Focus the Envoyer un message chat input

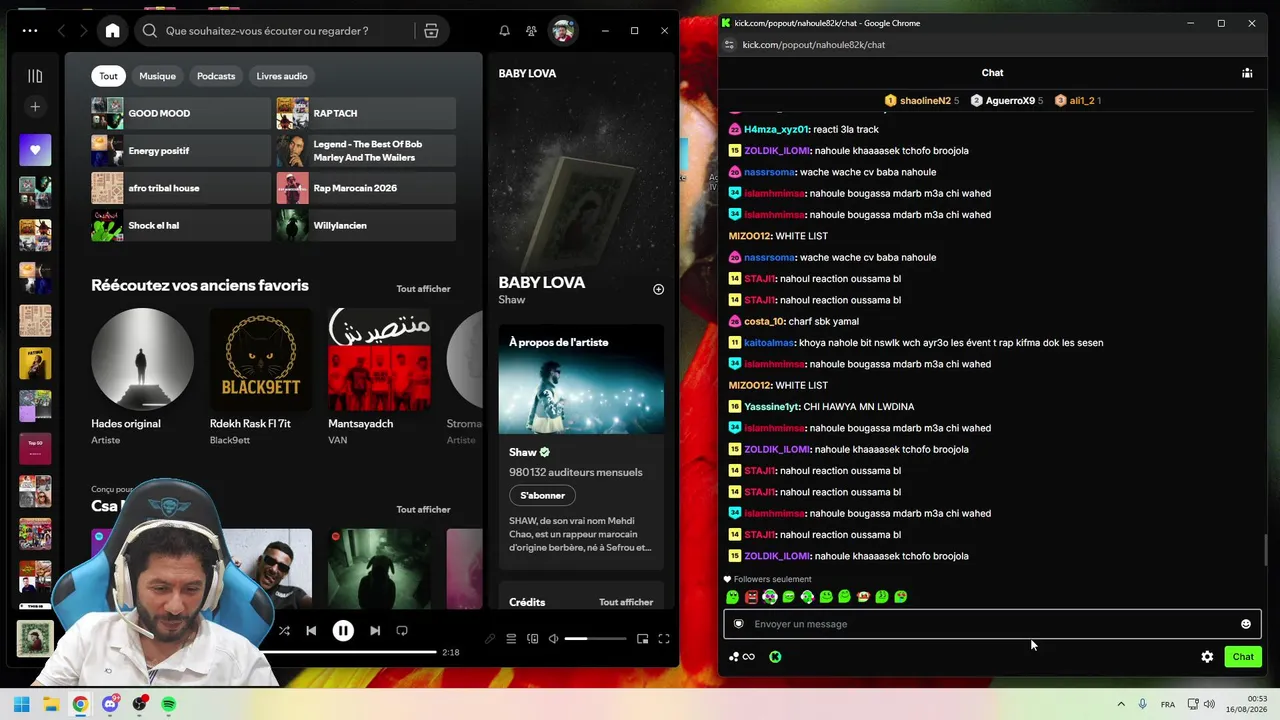(x=992, y=624)
